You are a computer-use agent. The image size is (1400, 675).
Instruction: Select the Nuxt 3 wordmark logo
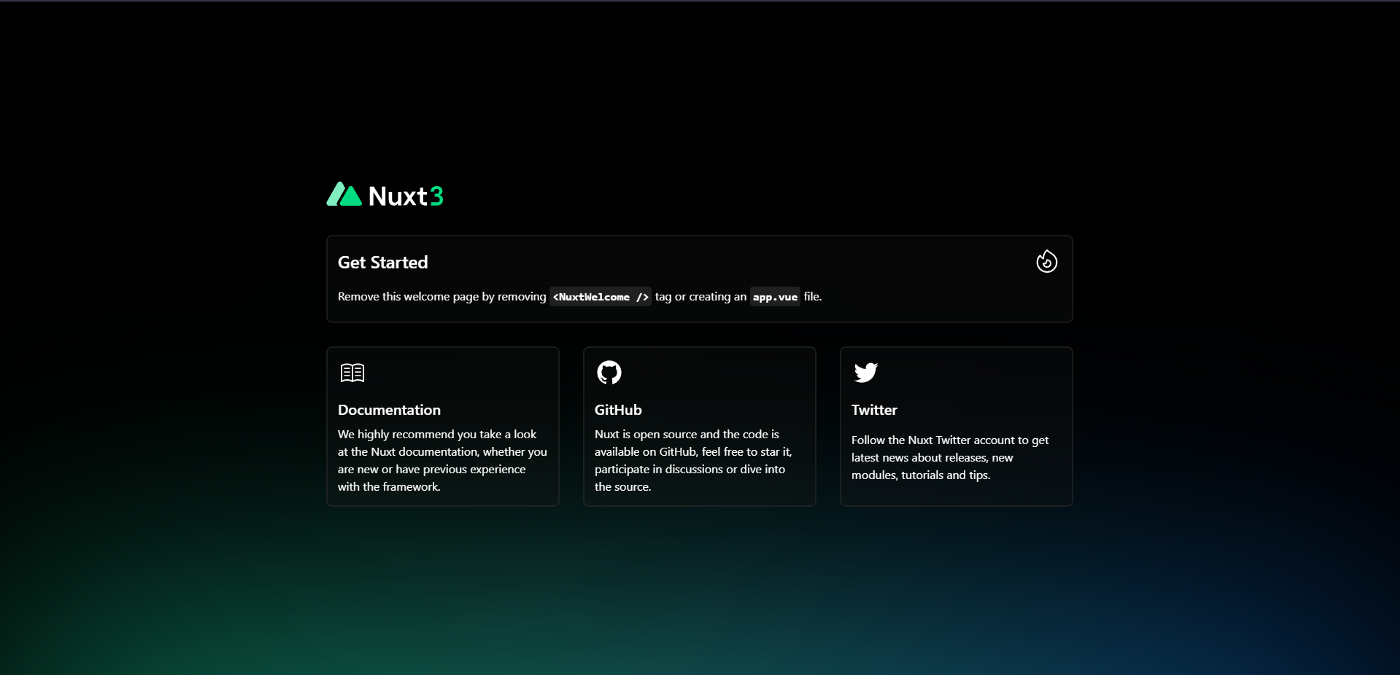pos(385,195)
